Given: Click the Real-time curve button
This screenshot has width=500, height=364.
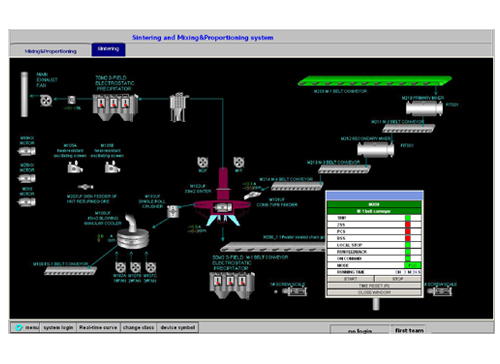Looking at the screenshot, I should point(98,328).
